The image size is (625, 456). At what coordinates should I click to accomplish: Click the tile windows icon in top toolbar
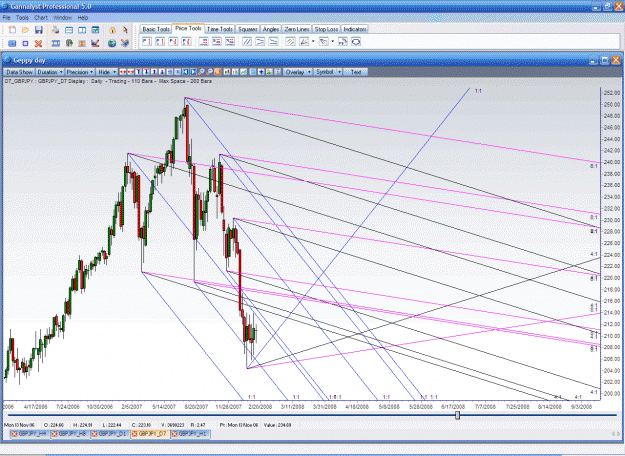[82, 30]
